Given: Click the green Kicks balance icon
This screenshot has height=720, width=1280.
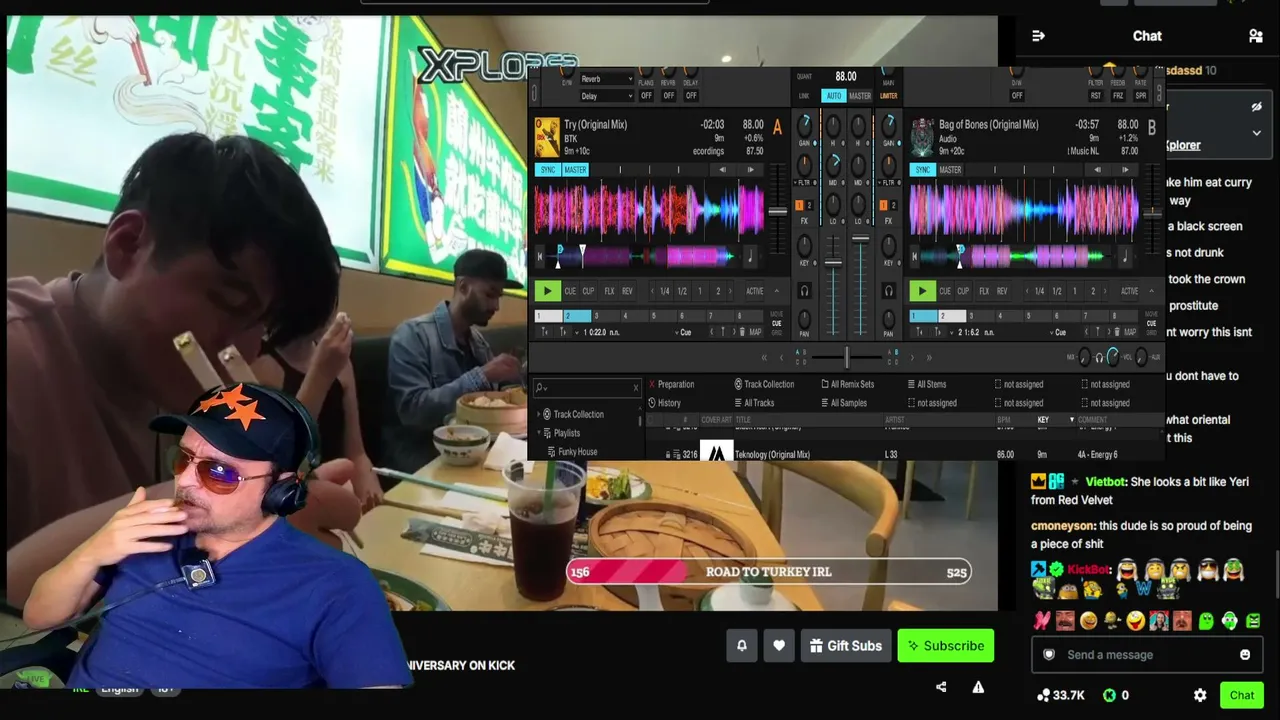Looking at the screenshot, I should click(x=1109, y=695).
